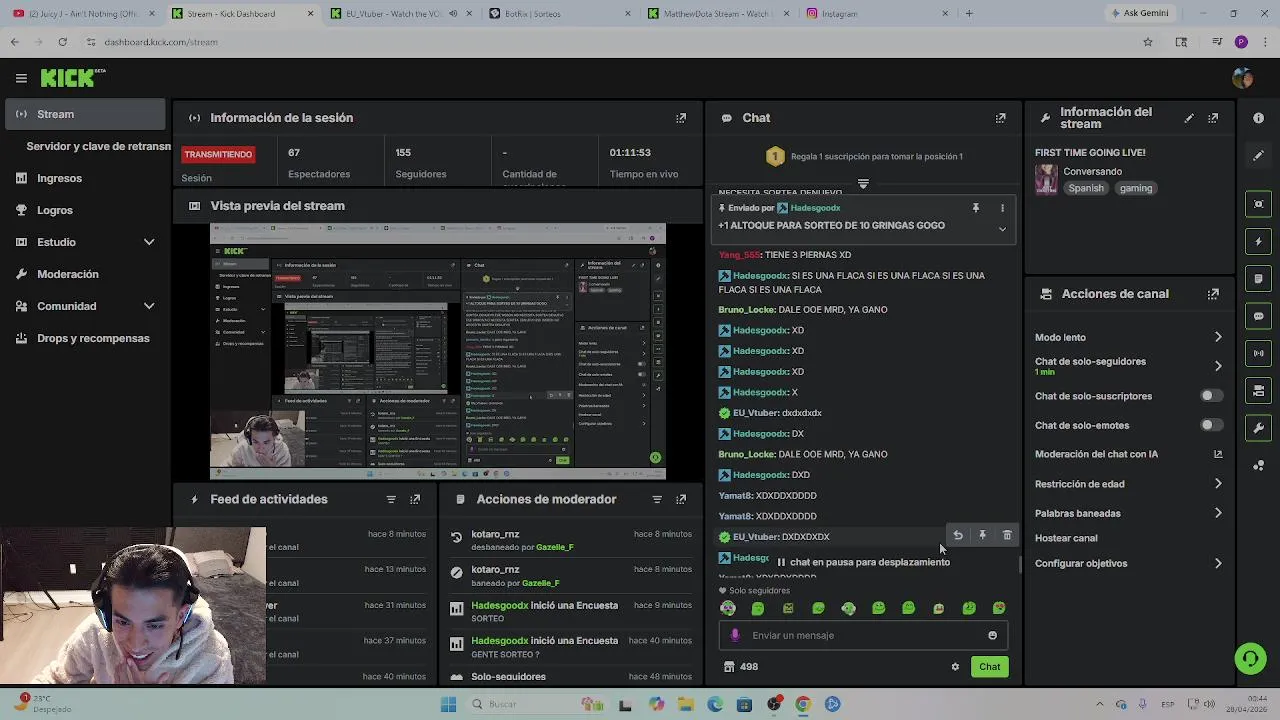The height and width of the screenshot is (720, 1280).
Task: Open the Windows Start button
Action: click(448, 704)
